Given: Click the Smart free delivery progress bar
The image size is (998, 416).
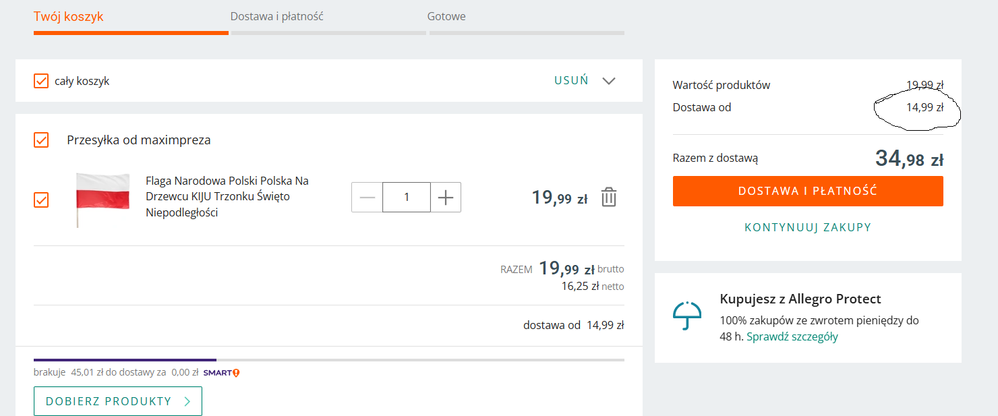Looking at the screenshot, I should pyautogui.click(x=328, y=359).
